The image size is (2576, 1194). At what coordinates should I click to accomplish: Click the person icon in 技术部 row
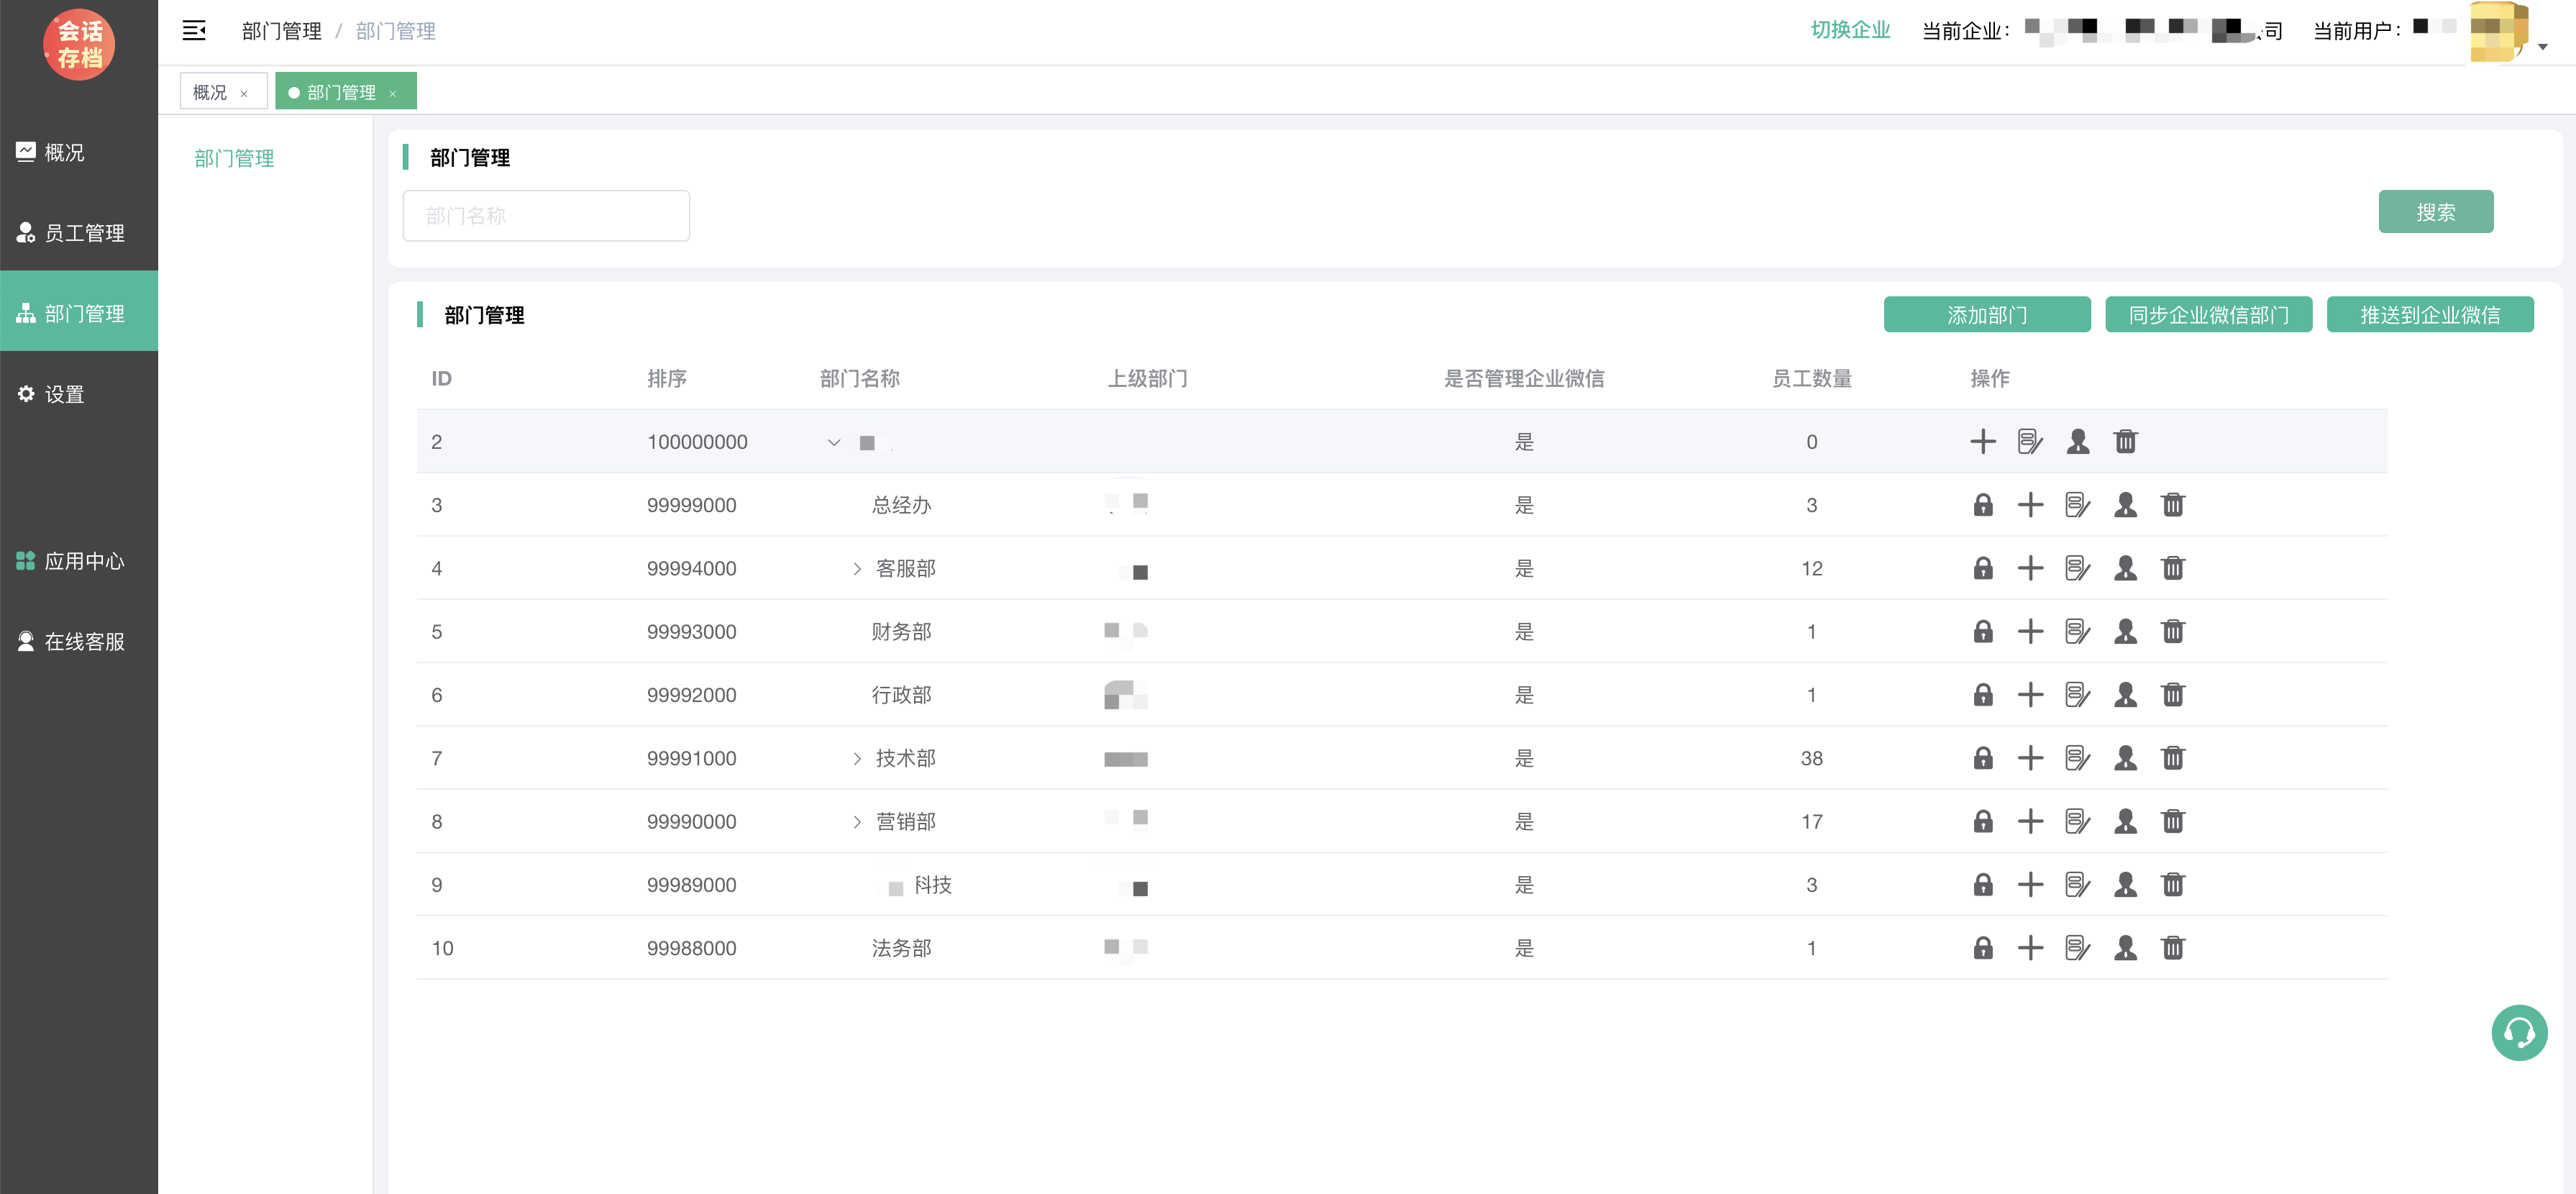[2125, 758]
